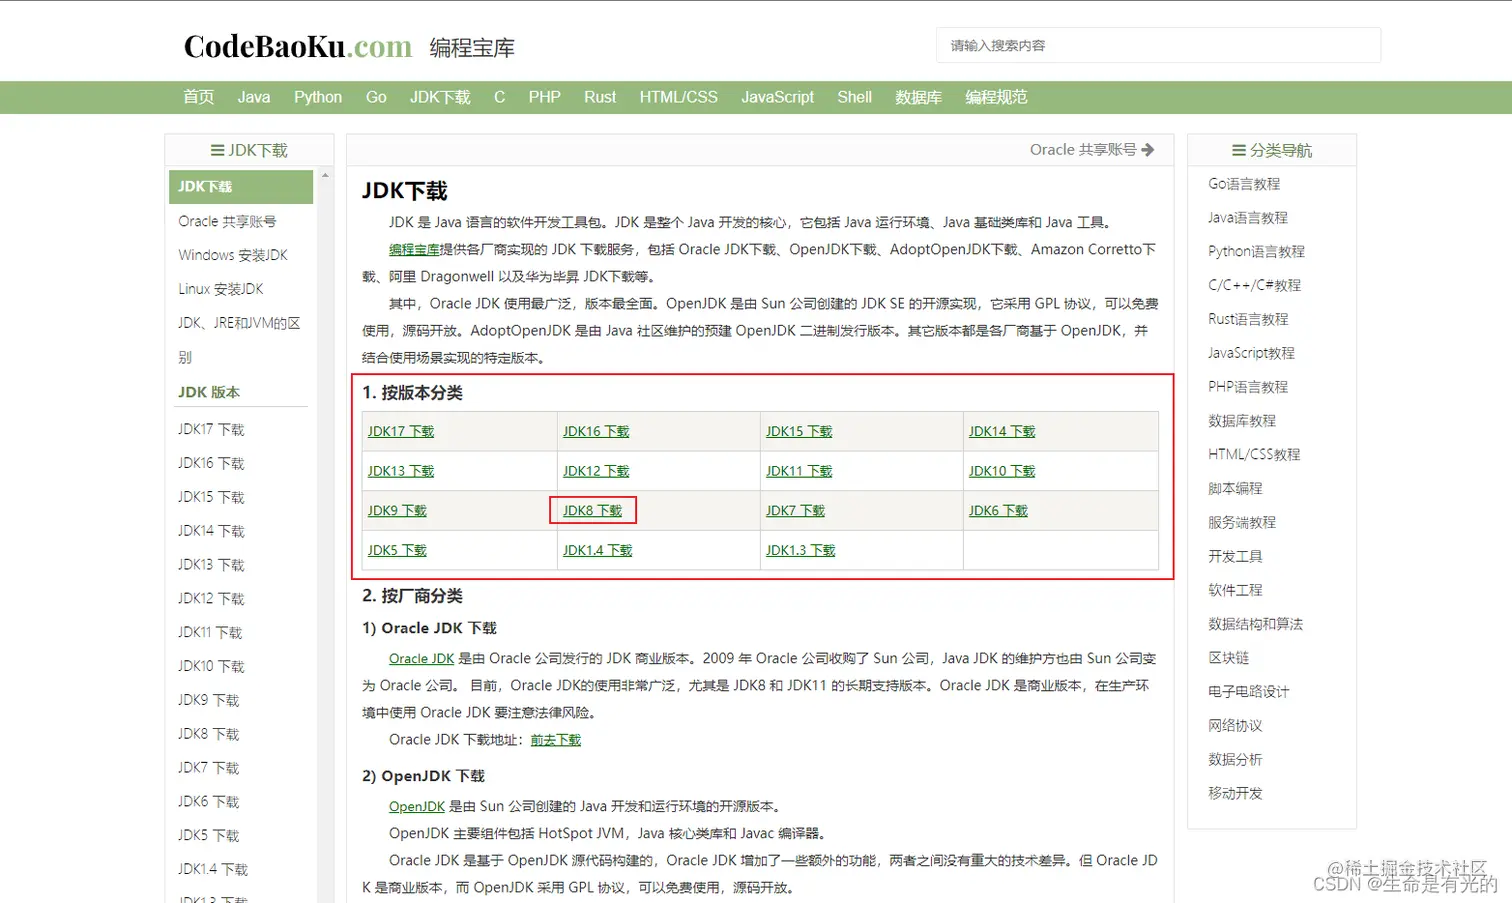Open JDK、JRE和JVM的区别 sidebar entry

pyautogui.click(x=238, y=322)
